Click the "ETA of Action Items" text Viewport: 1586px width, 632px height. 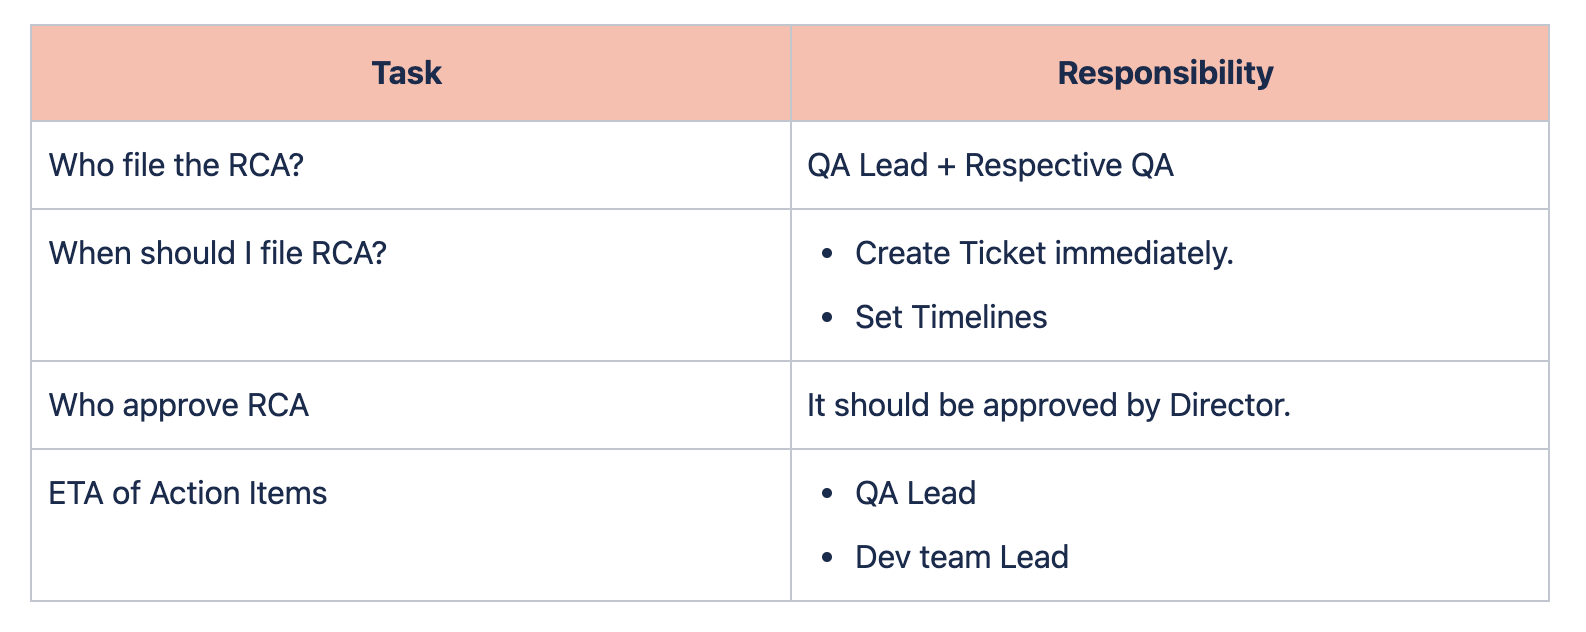click(188, 493)
